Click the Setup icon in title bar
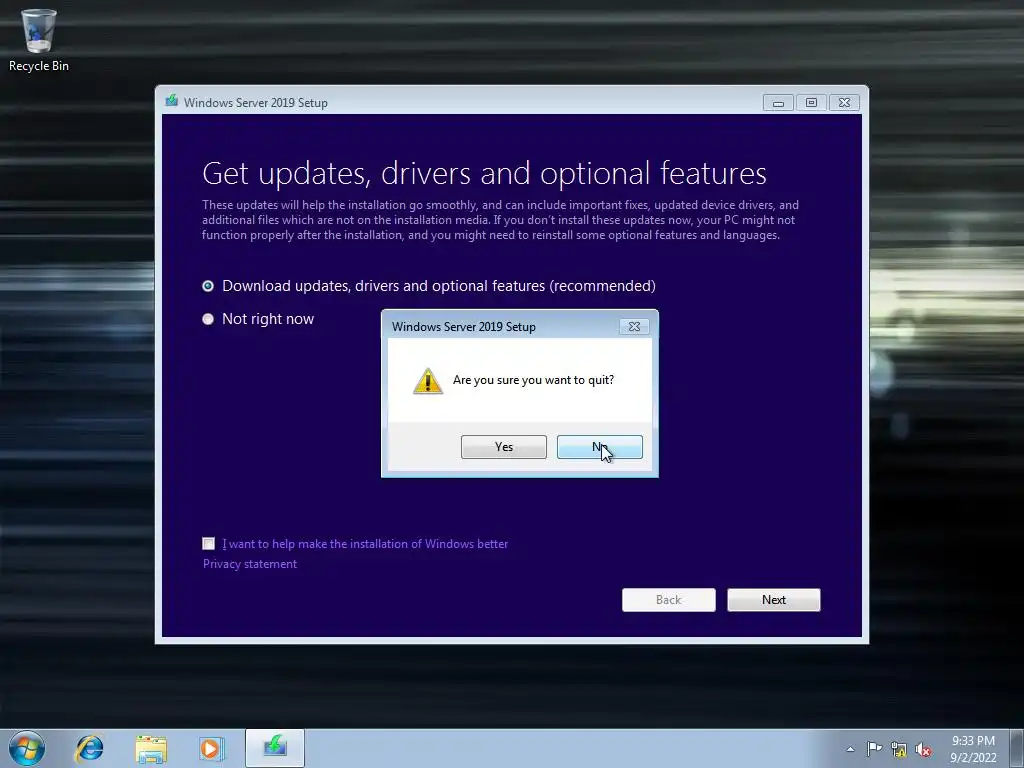Screen dimensions: 1024x768 [x=172, y=101]
